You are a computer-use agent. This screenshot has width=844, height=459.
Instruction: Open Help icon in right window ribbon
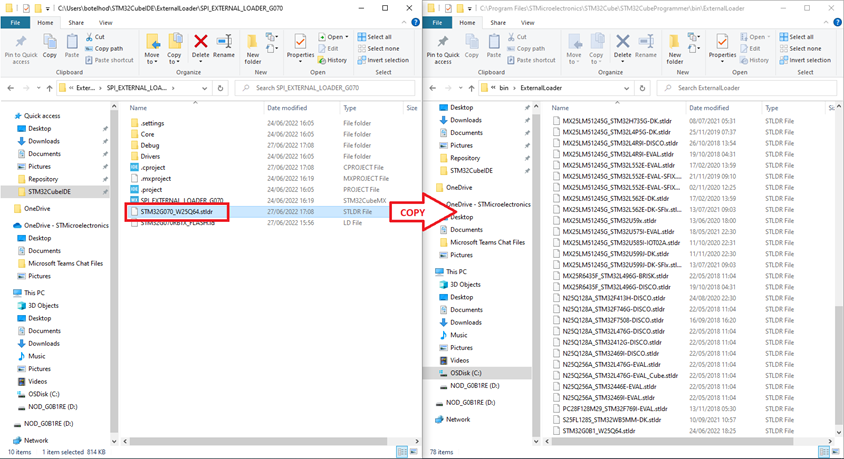(835, 22)
